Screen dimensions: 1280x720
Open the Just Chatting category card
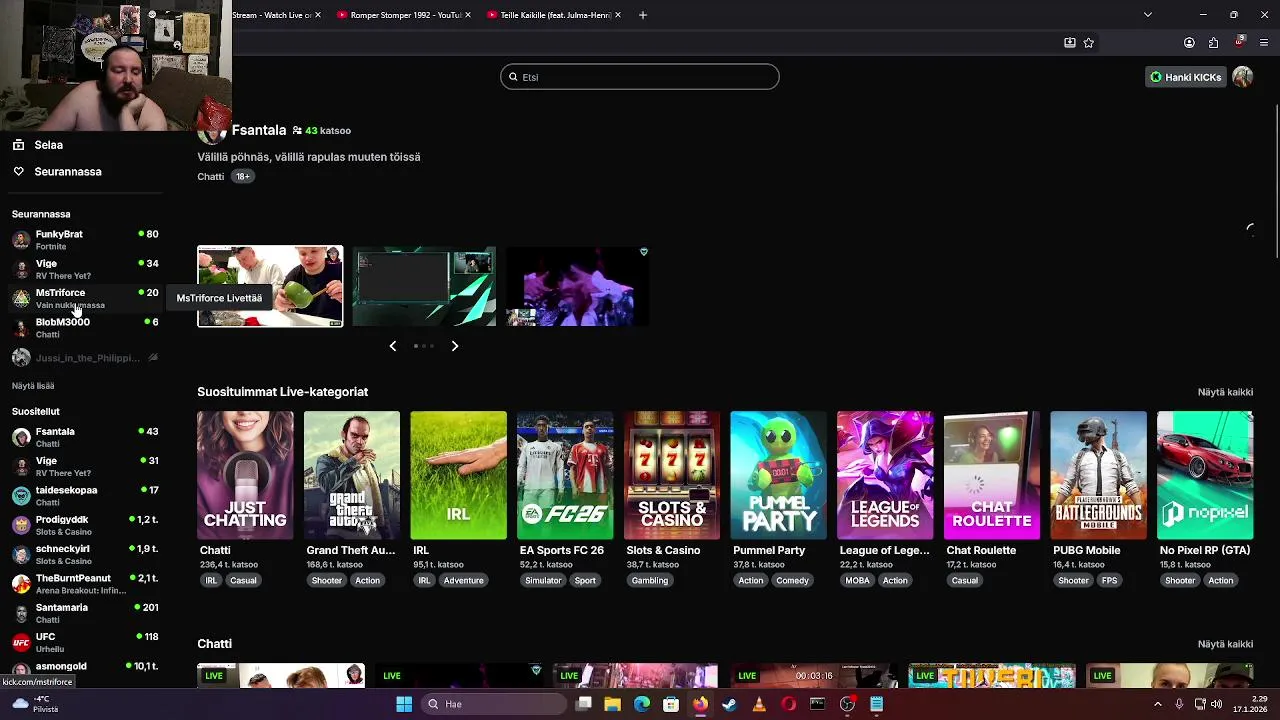(245, 475)
